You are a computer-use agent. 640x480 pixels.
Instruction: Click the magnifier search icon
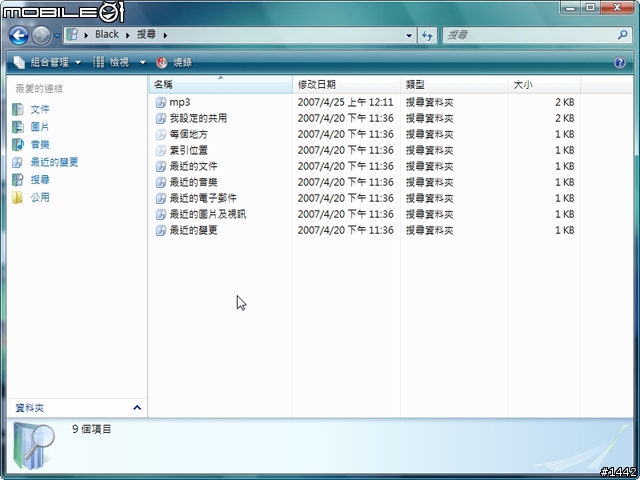click(x=622, y=35)
